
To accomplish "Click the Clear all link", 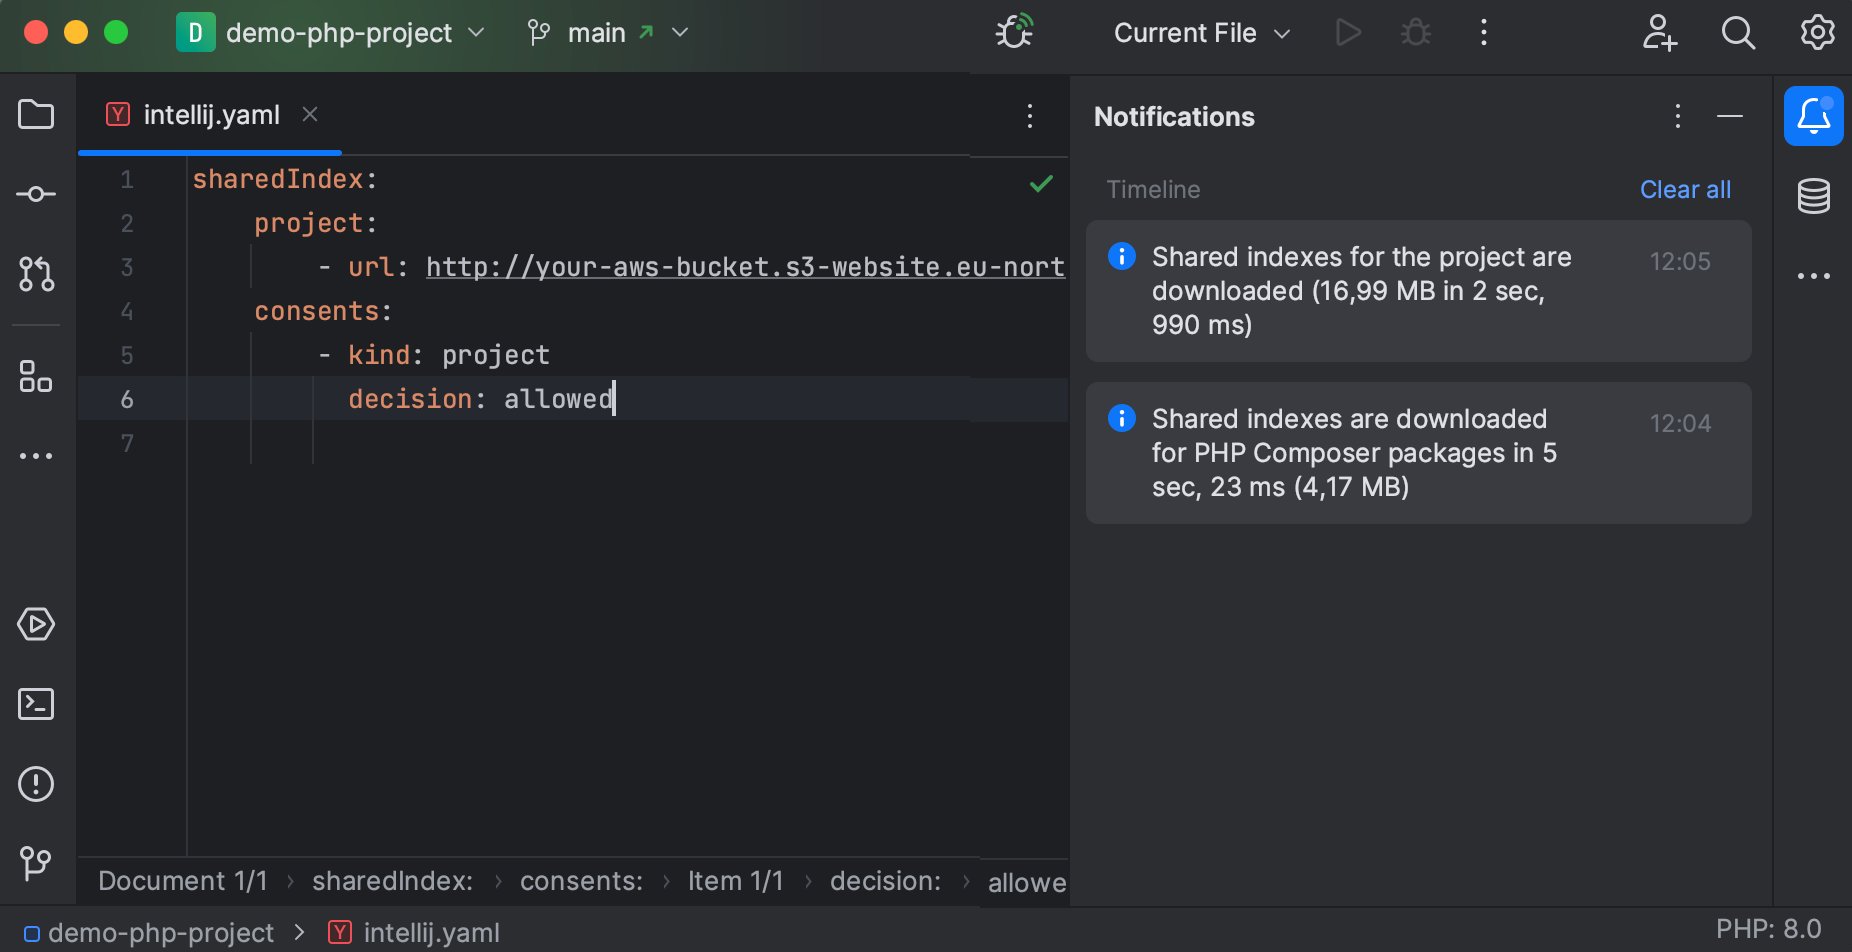I will click(1685, 189).
